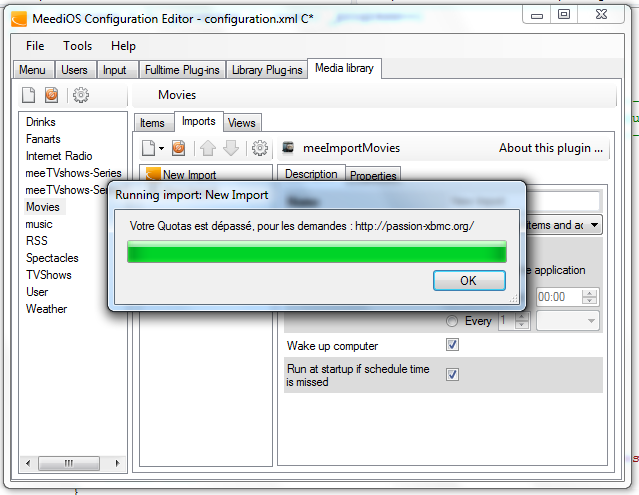Switch to the Menu tab
This screenshot has height=495, width=639.
point(33,70)
